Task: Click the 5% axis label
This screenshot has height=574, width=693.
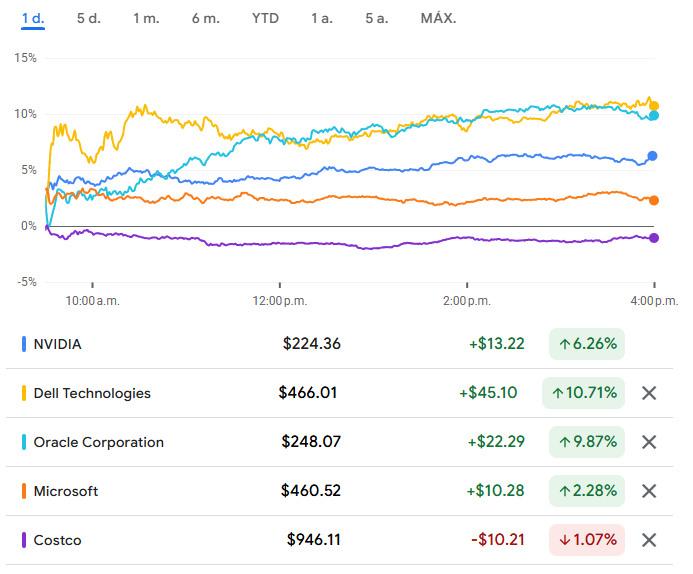Action: click(x=29, y=170)
